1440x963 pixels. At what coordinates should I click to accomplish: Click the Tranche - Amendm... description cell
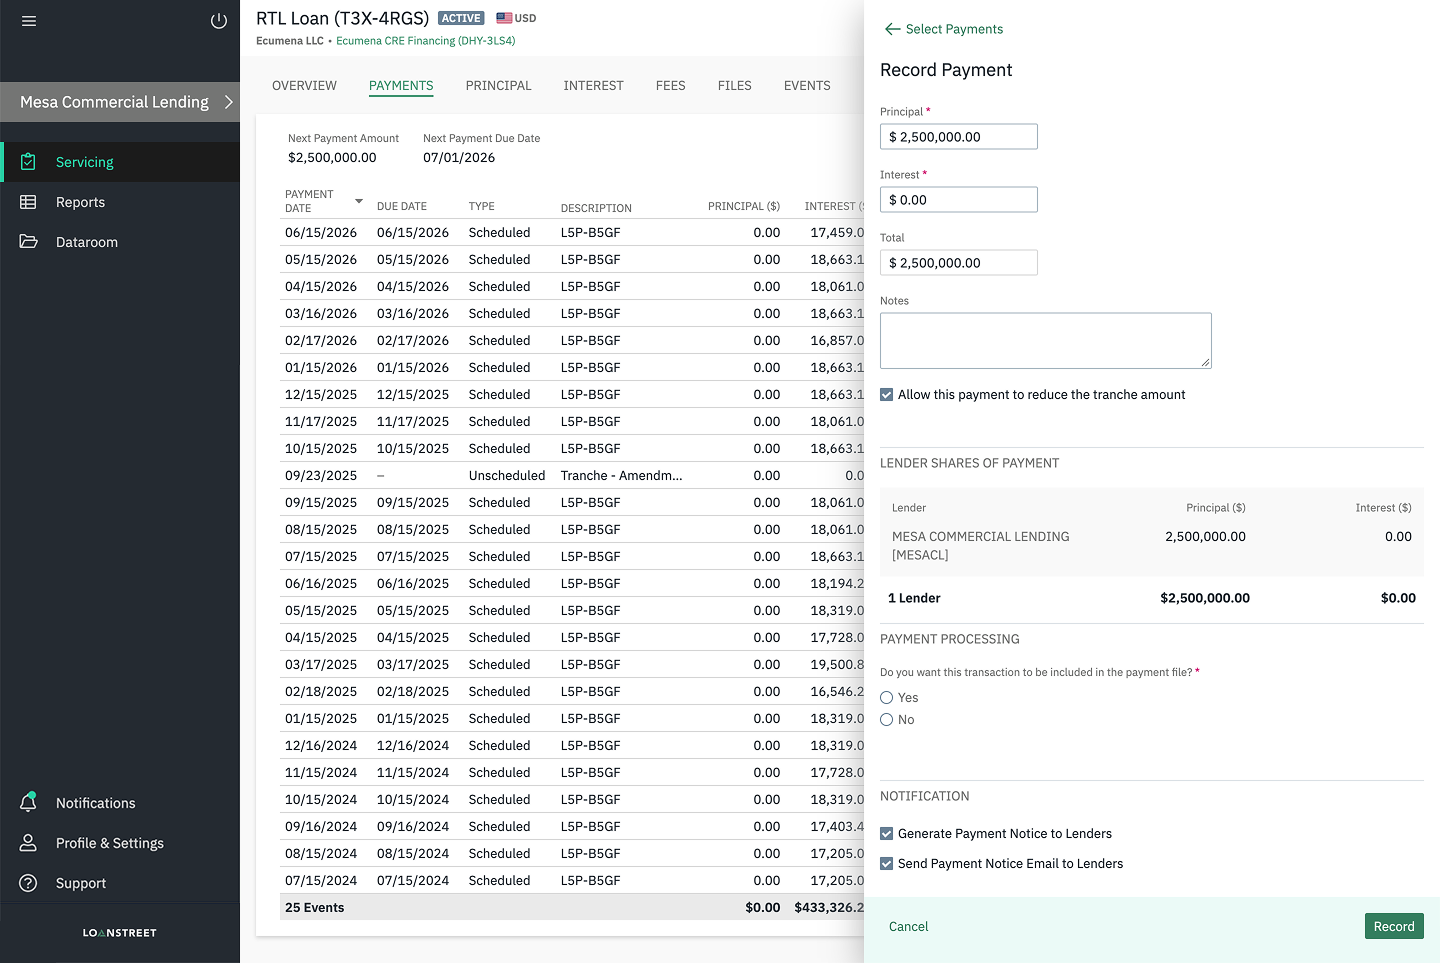tap(621, 476)
